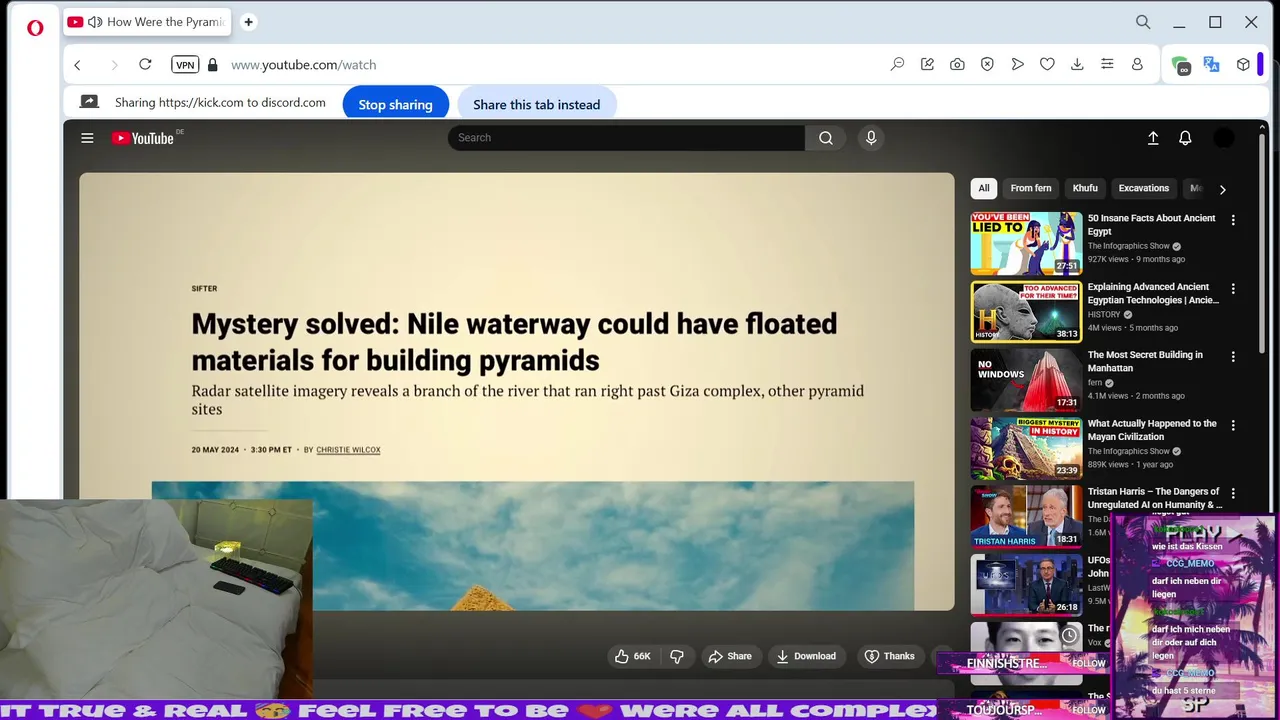1280x720 pixels.
Task: Open the extensions cube icon
Action: point(1243,64)
